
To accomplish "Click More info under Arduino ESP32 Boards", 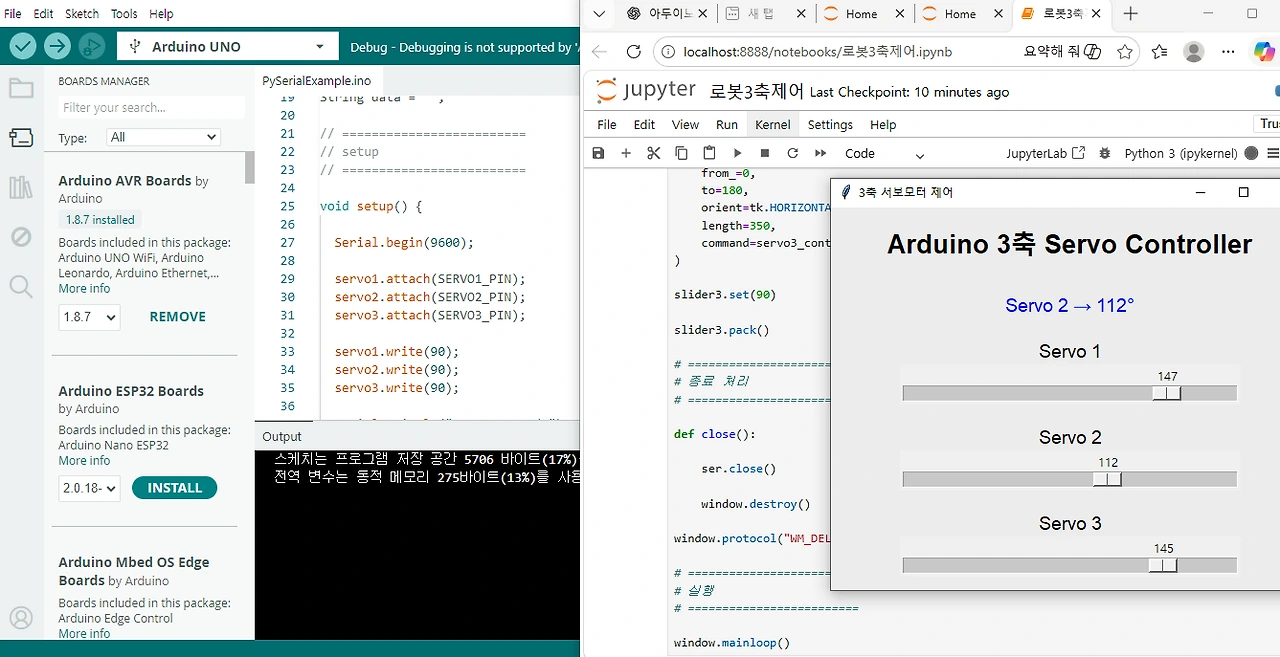I will click(x=84, y=461).
